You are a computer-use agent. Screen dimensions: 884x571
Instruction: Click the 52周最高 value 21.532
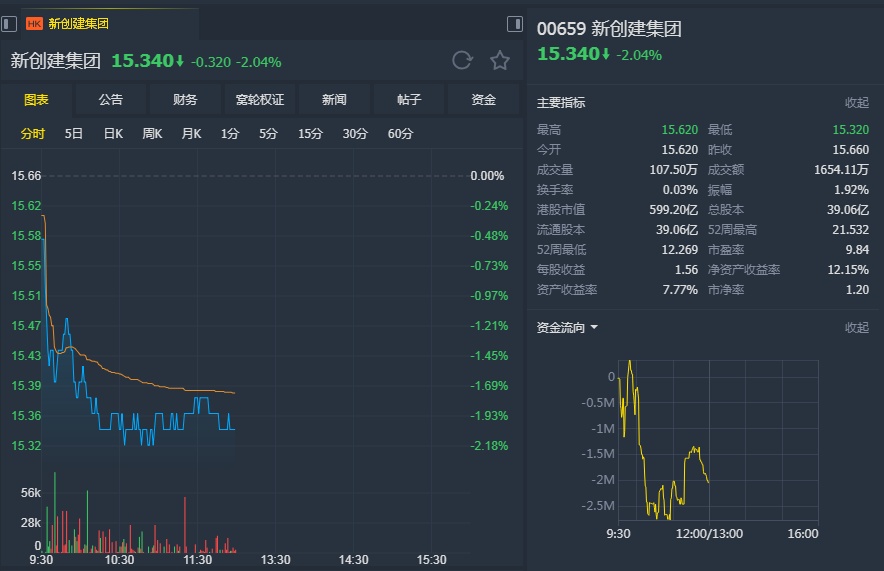coord(851,229)
